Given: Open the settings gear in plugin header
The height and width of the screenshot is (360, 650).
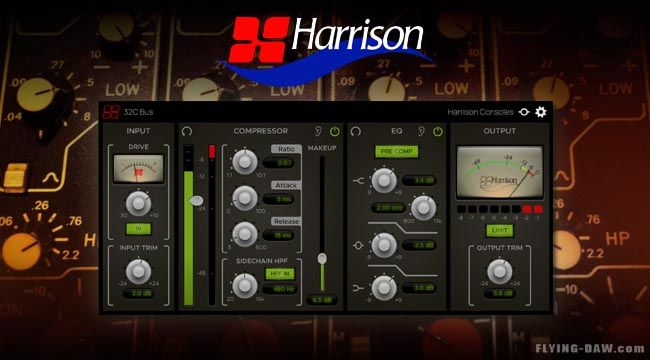Looking at the screenshot, I should tap(541, 112).
